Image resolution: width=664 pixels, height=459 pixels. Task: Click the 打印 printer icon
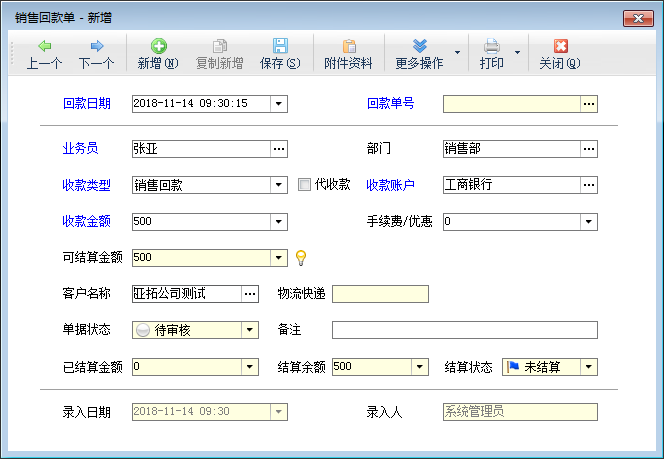491,46
